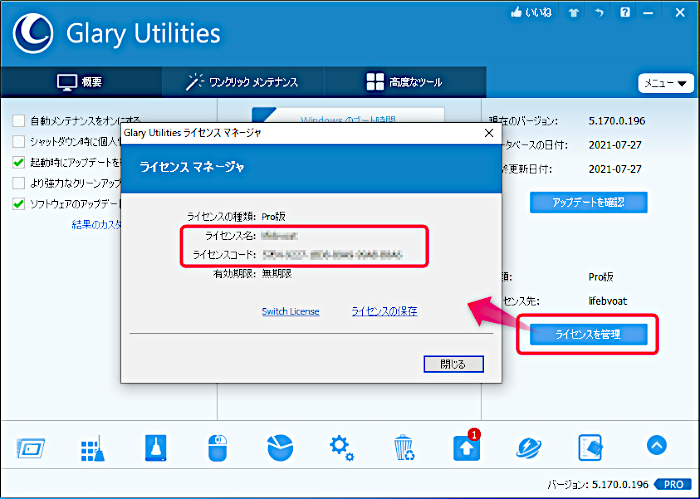Click the ライセンスを管理 button
This screenshot has height=499, width=700.
pos(588,334)
